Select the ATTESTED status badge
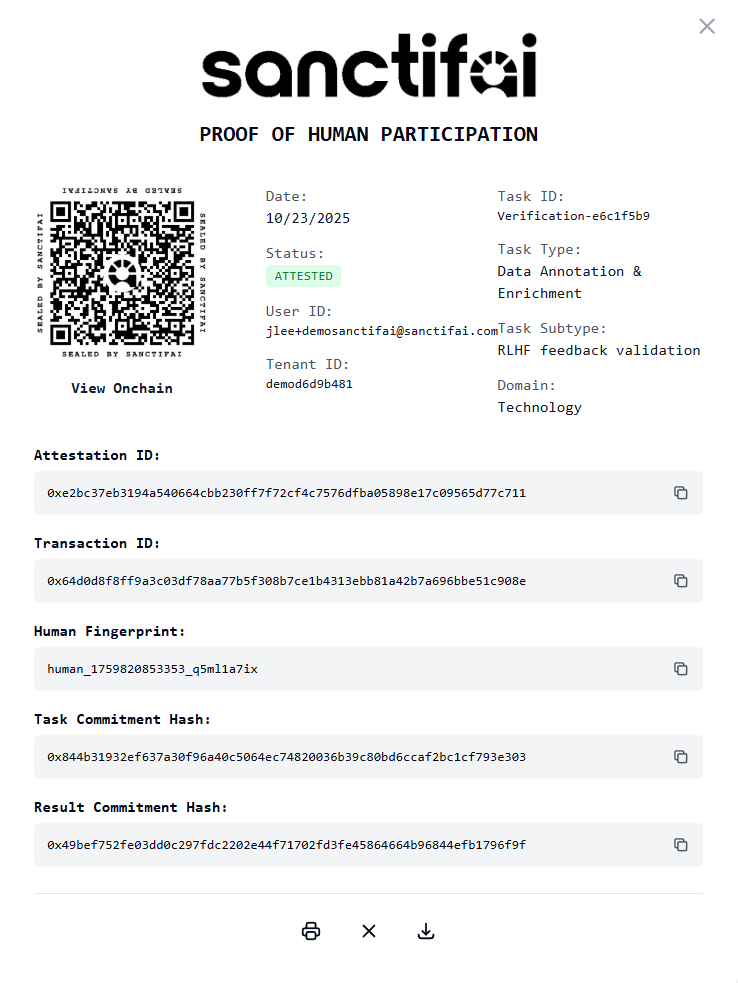This screenshot has height=983, width=738. click(303, 276)
